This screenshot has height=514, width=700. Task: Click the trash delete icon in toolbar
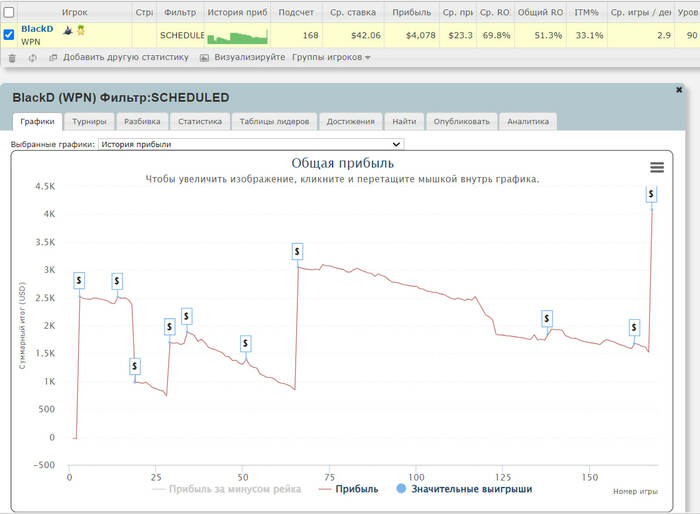pyautogui.click(x=12, y=58)
